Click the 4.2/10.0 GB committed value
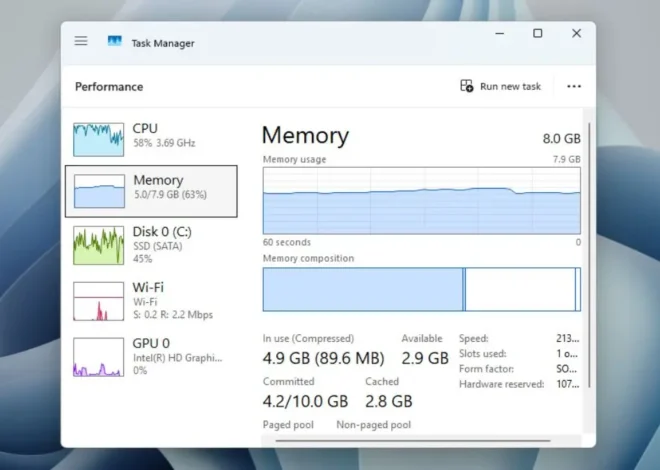 (305, 401)
